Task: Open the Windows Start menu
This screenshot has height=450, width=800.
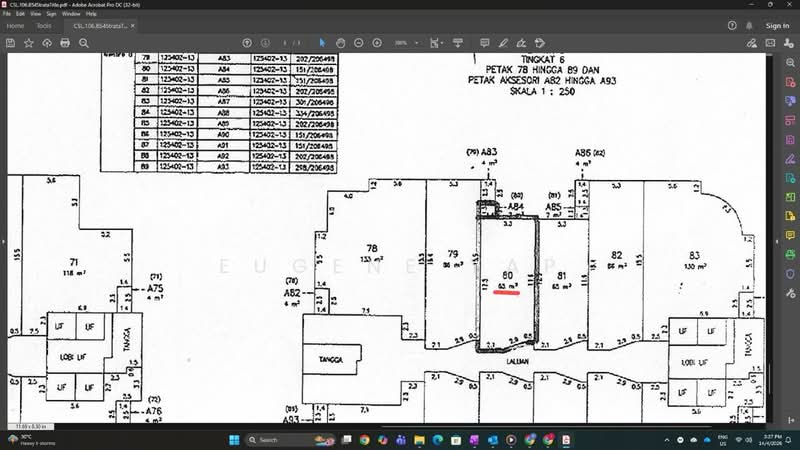Action: pyautogui.click(x=234, y=440)
